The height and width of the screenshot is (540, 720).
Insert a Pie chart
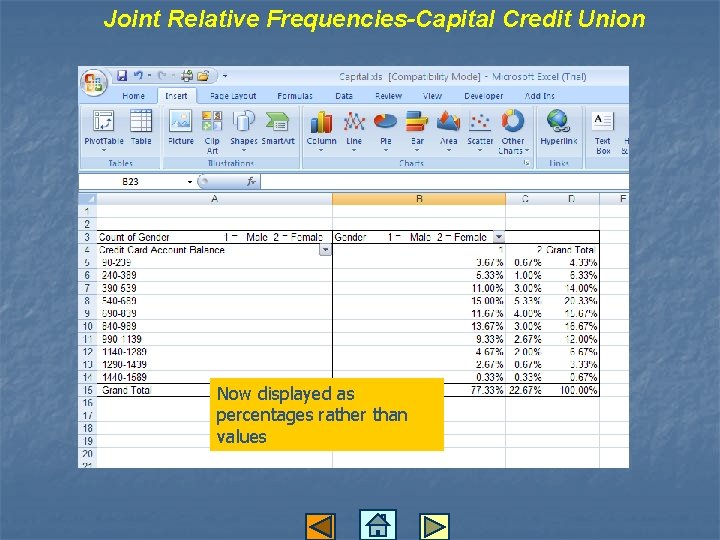[x=386, y=130]
